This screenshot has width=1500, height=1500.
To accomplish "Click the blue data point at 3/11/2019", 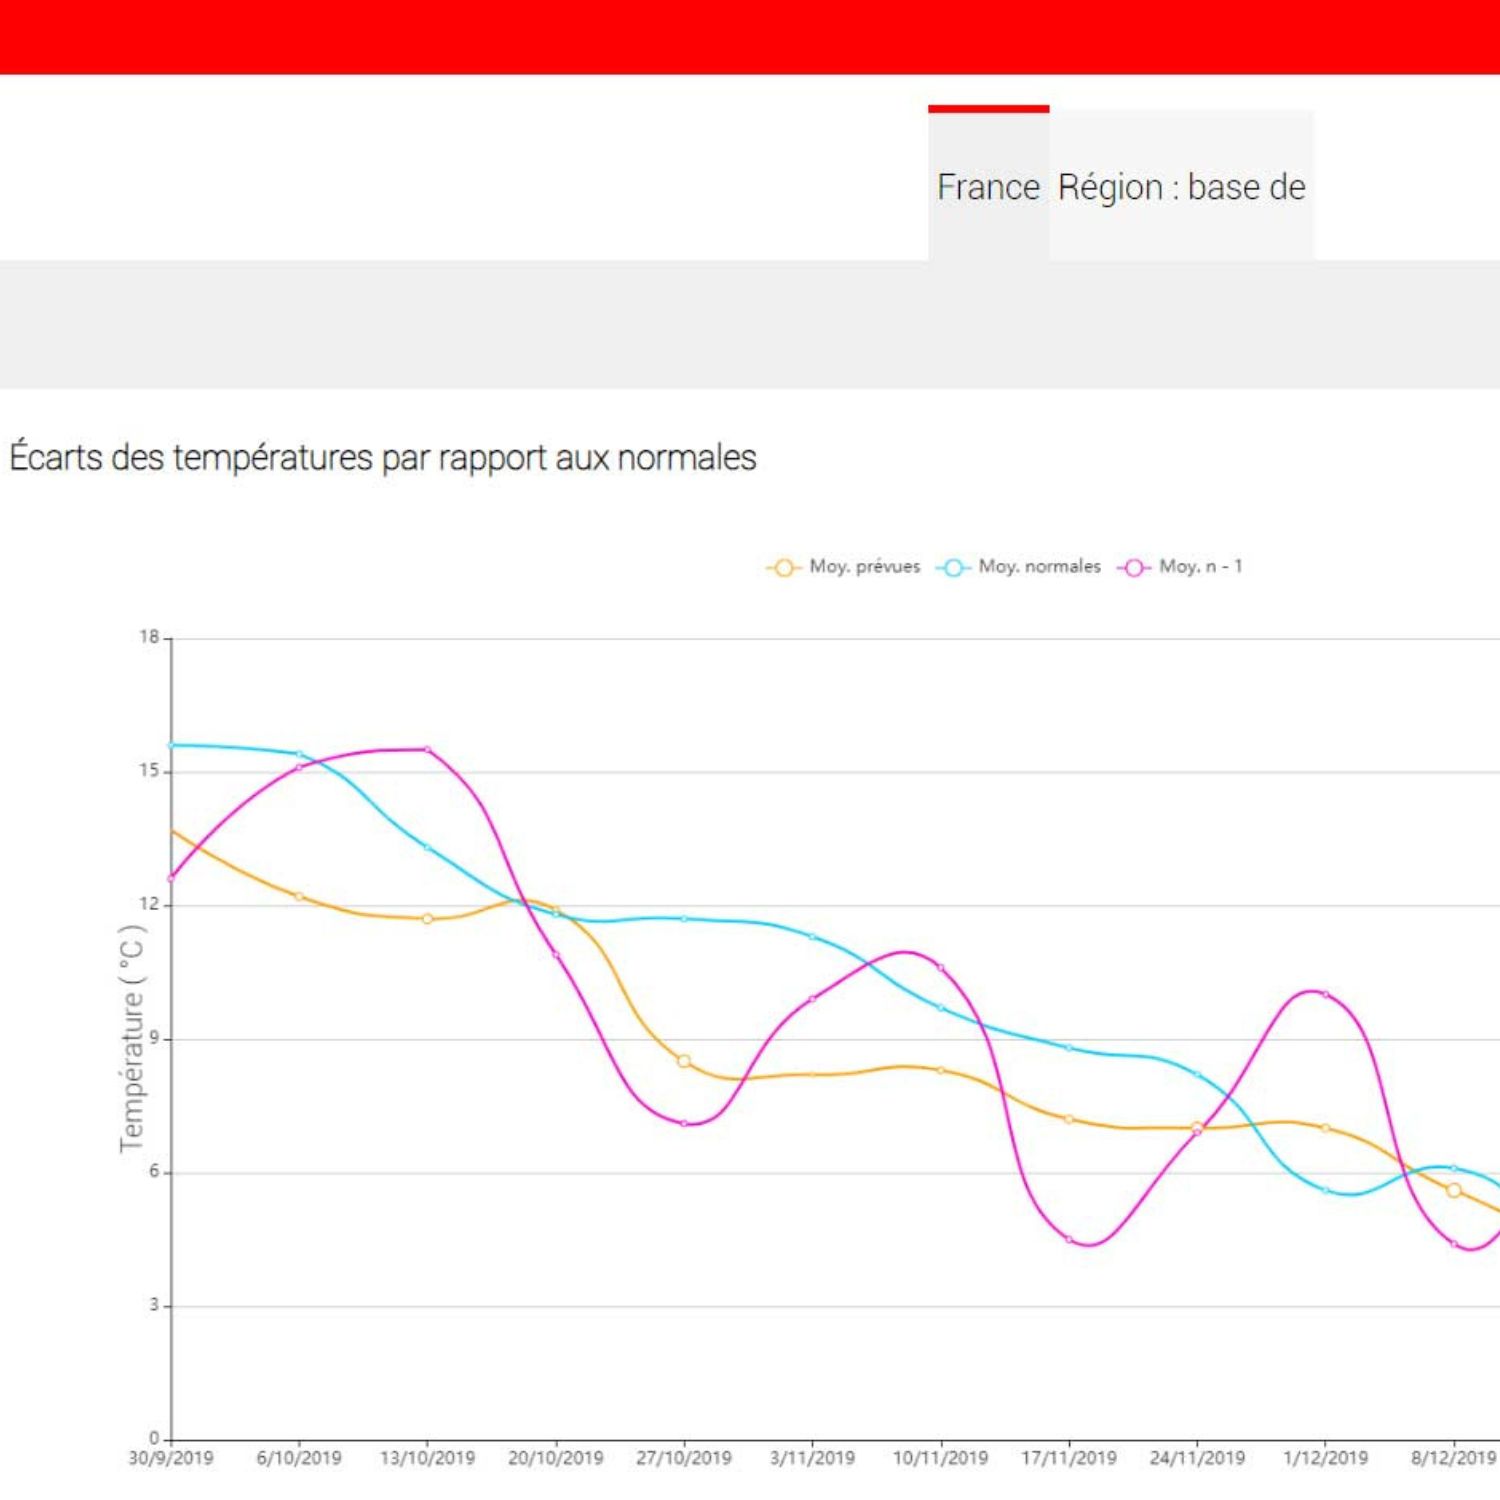I will [x=812, y=936].
